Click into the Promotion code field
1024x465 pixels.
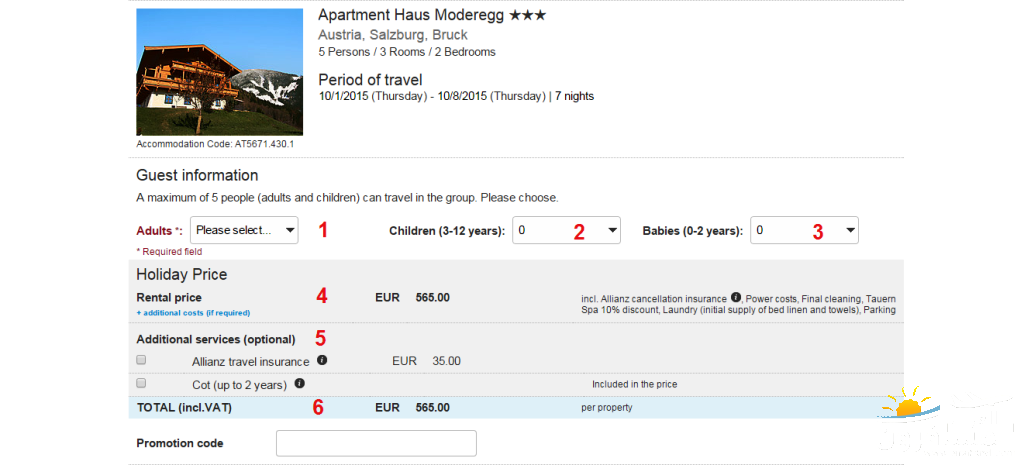coord(376,443)
